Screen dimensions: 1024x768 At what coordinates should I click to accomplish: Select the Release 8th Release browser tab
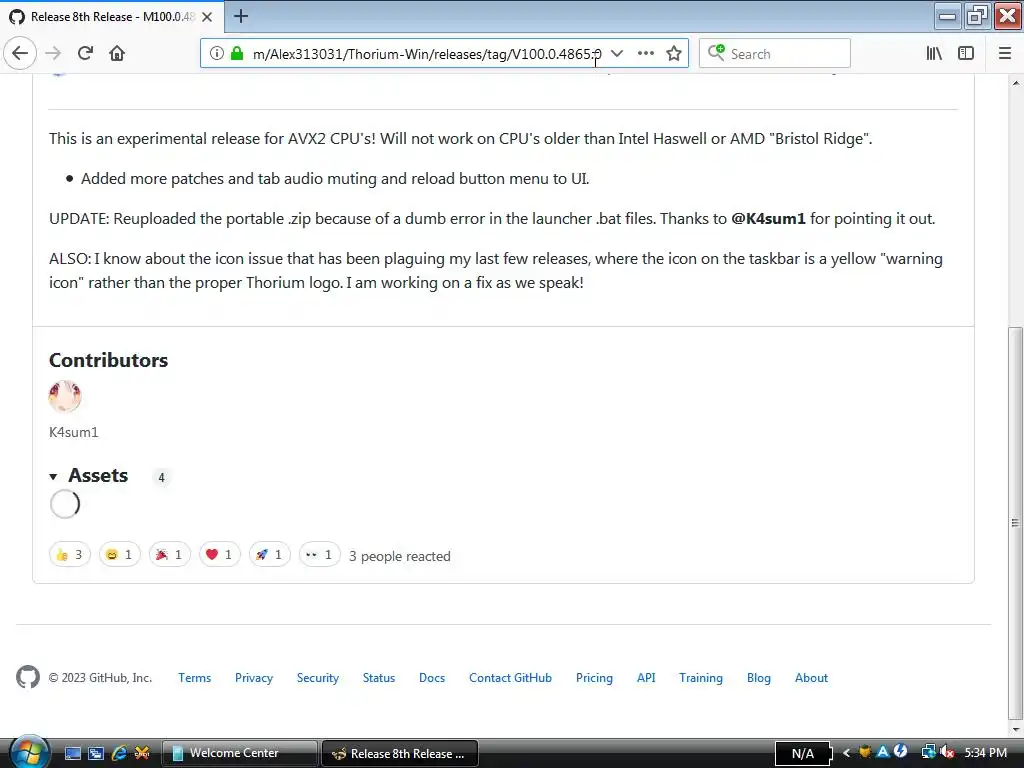[x=112, y=17]
